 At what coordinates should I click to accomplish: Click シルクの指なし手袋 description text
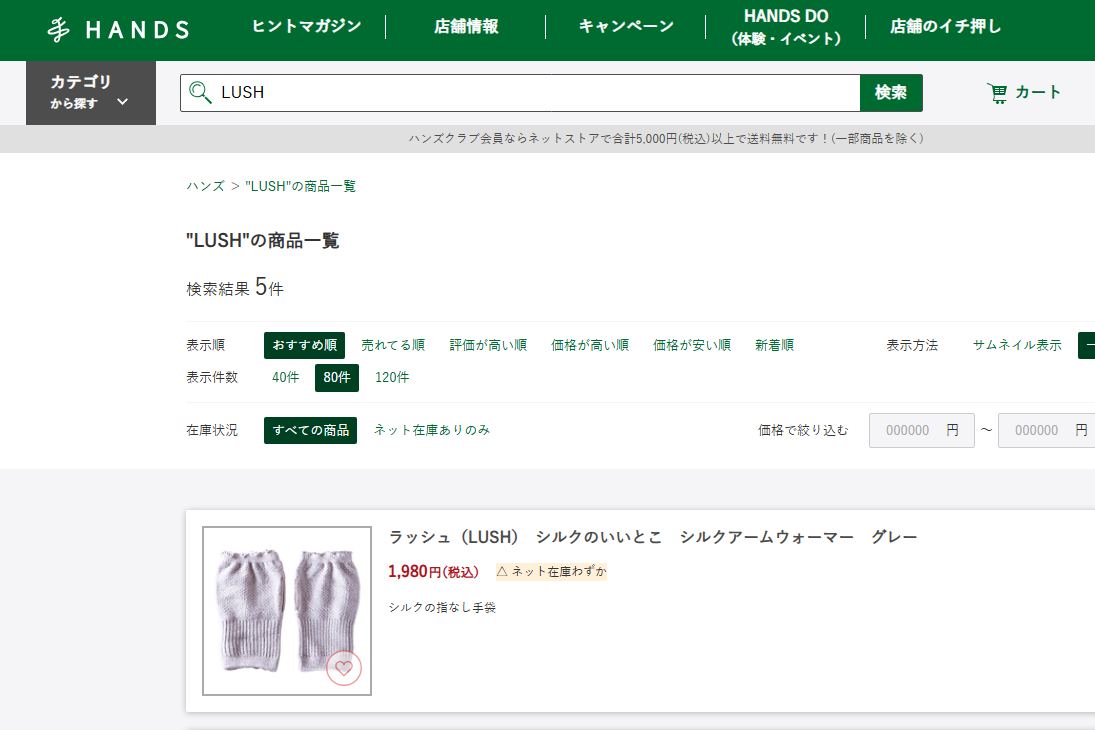442,607
